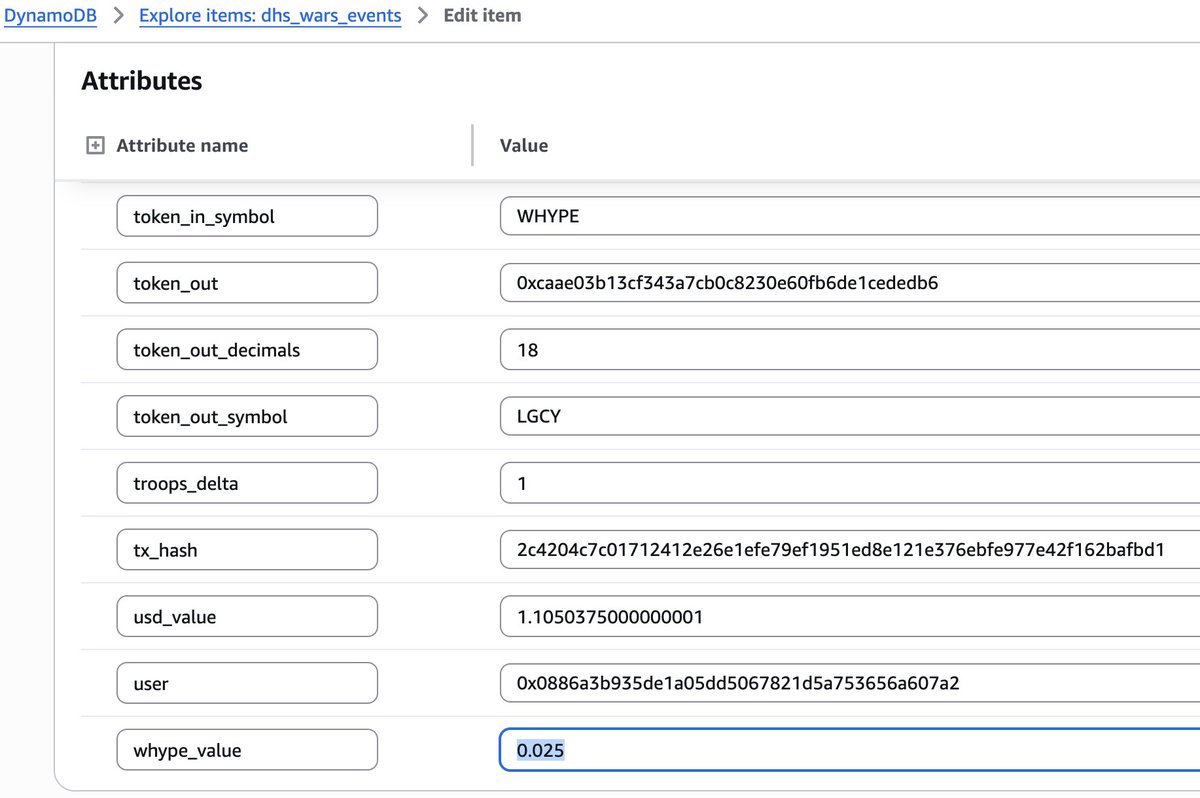Select the whype_value attribute name field
The image size is (1200, 798).
[x=247, y=750]
